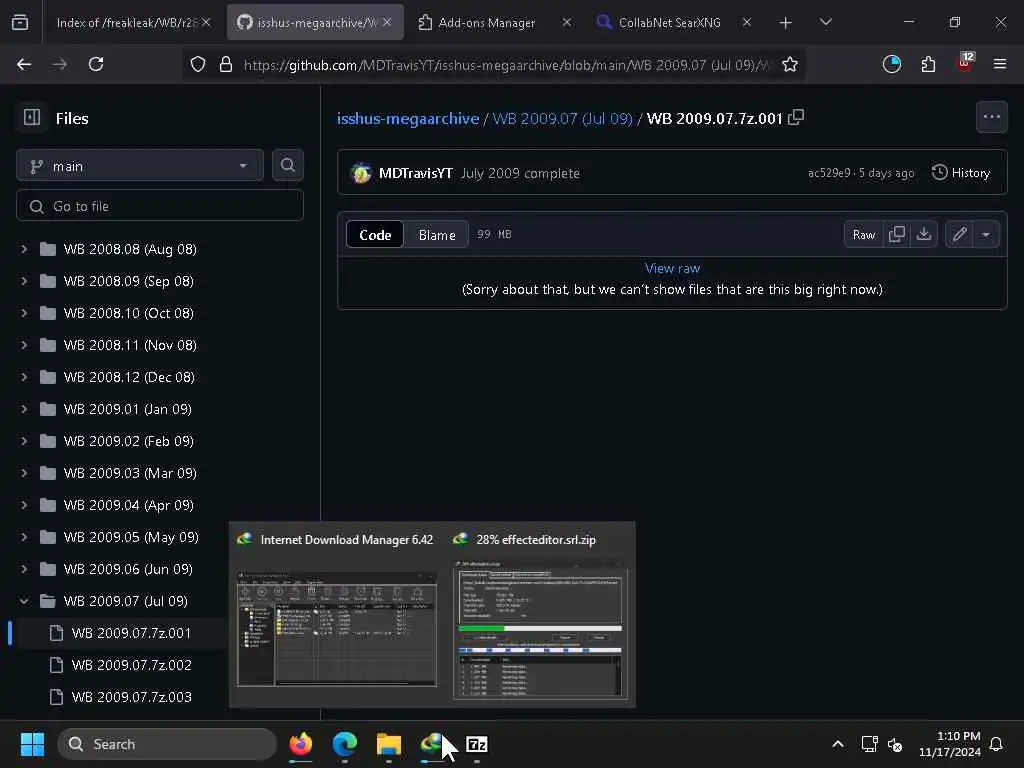Expand the WB 2008.09 (Sep 08) folder
Screen dimensions: 1024x768
[x=24, y=281]
